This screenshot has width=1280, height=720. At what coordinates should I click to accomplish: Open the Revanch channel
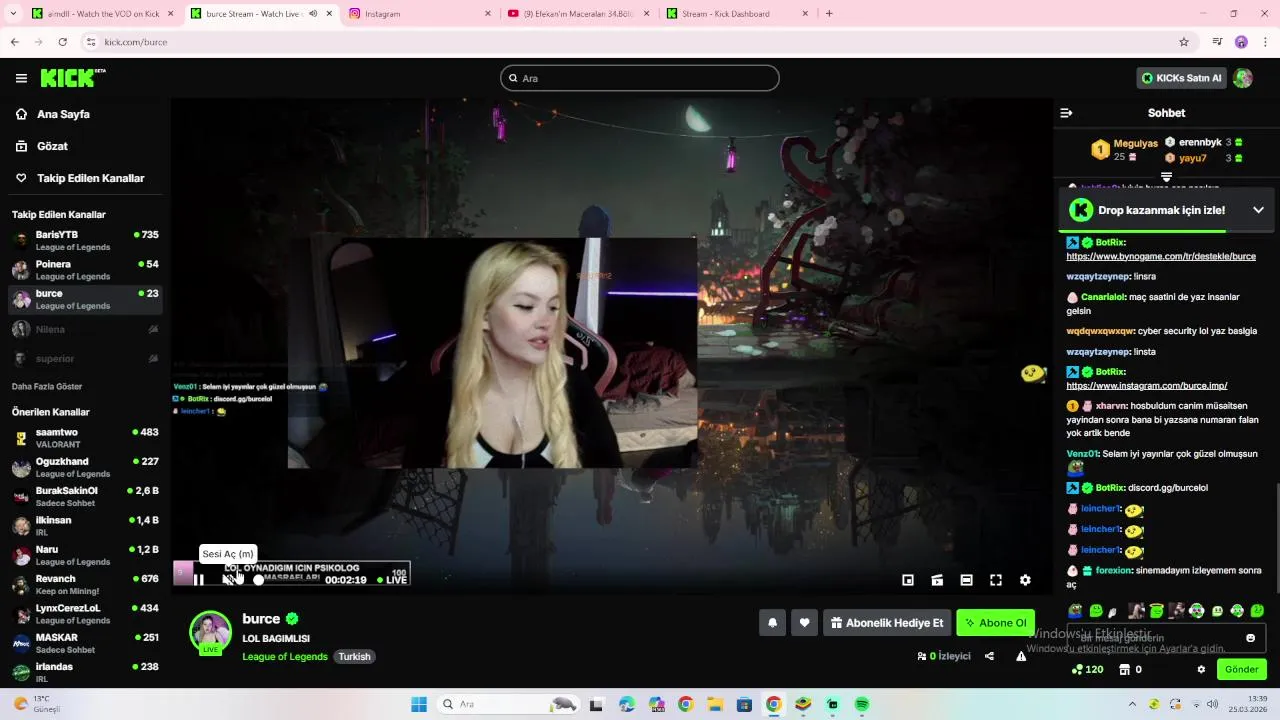pos(86,584)
